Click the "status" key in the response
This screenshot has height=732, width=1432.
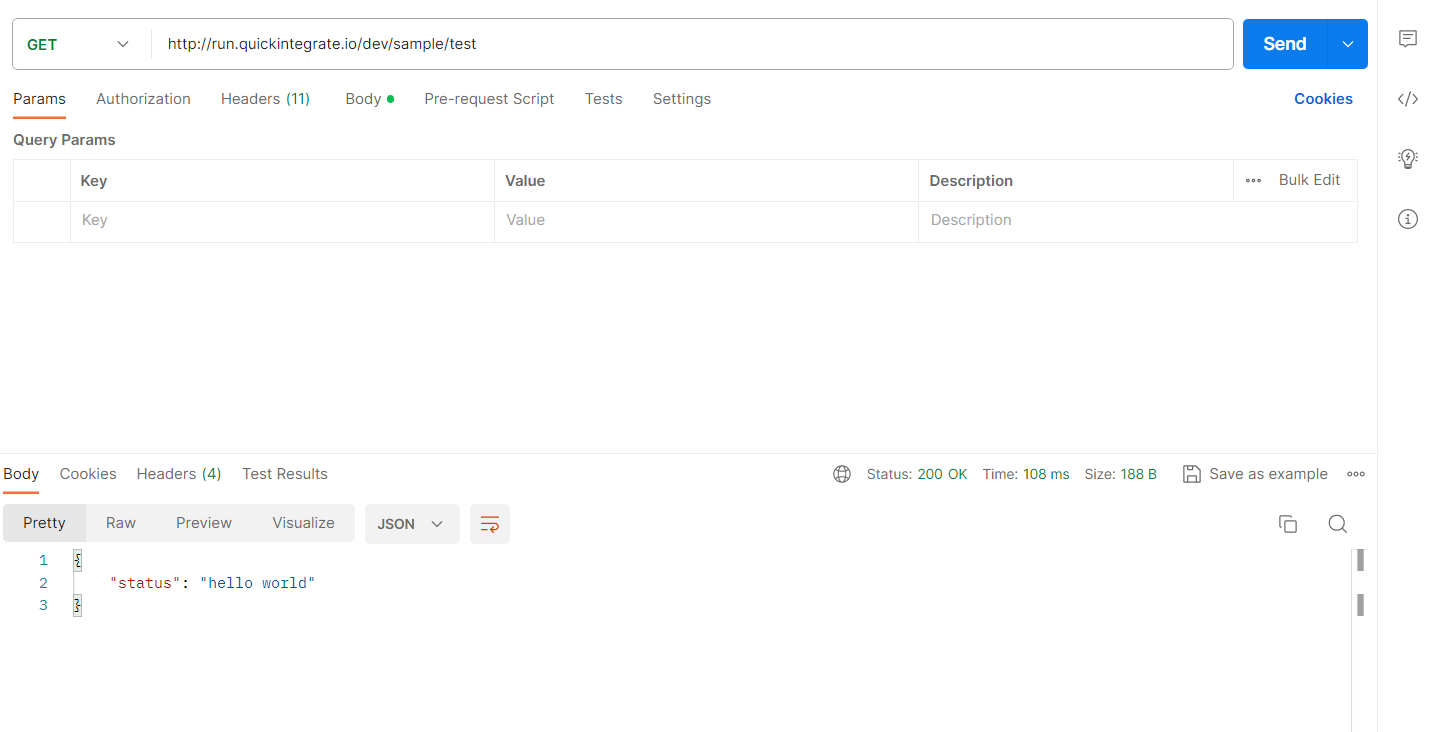145,583
